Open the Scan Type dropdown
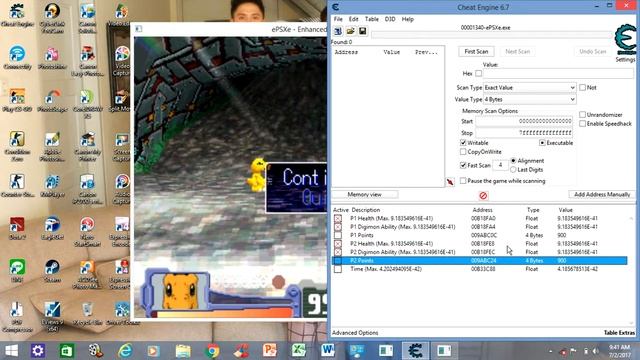Image resolution: width=640 pixels, height=360 pixels. [x=530, y=88]
